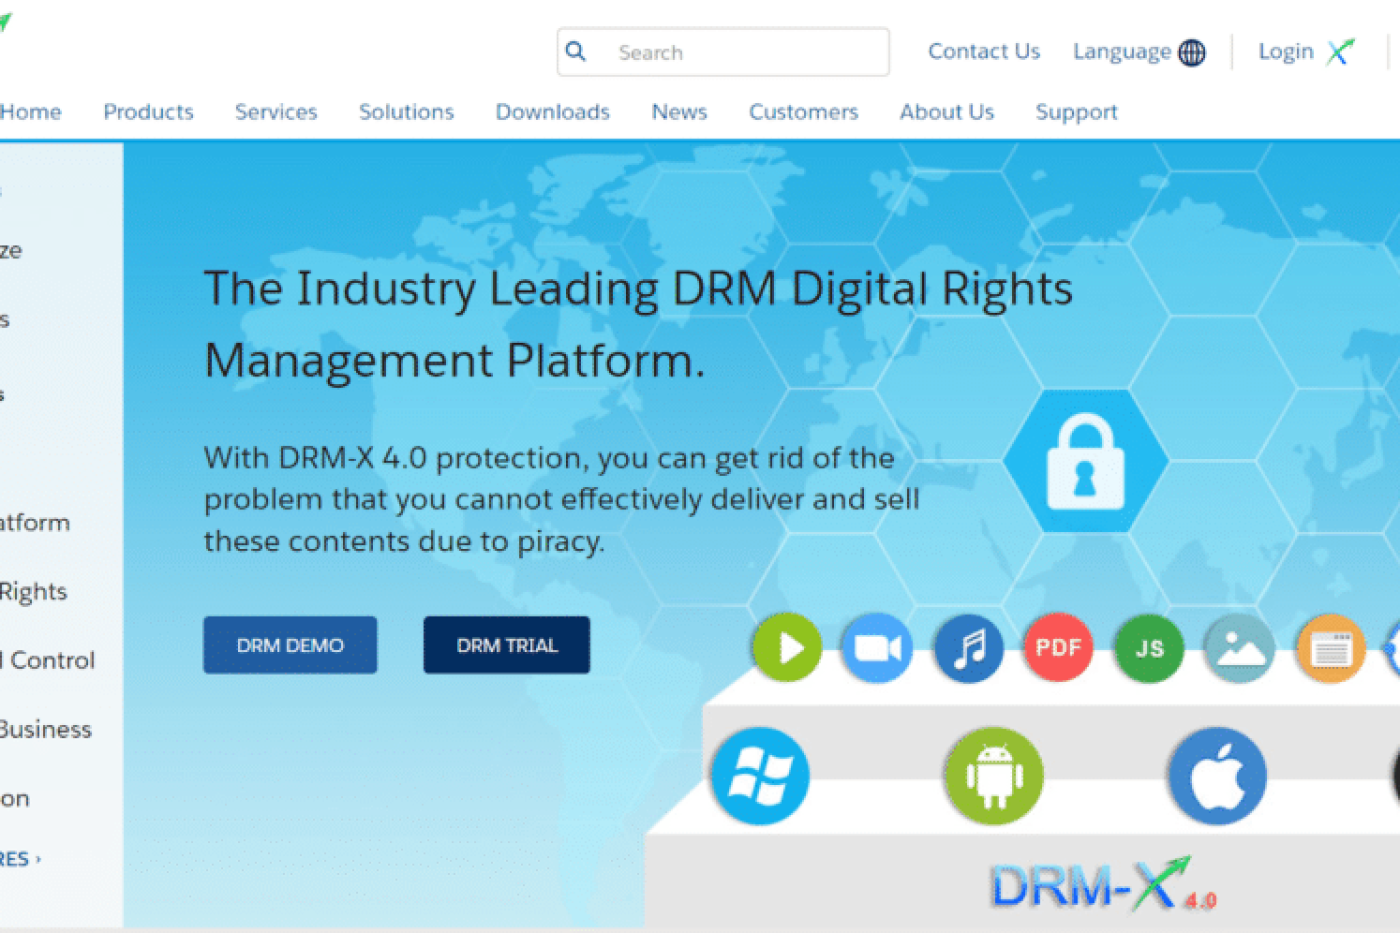
Task: Expand the Products menu
Action: coord(148,112)
